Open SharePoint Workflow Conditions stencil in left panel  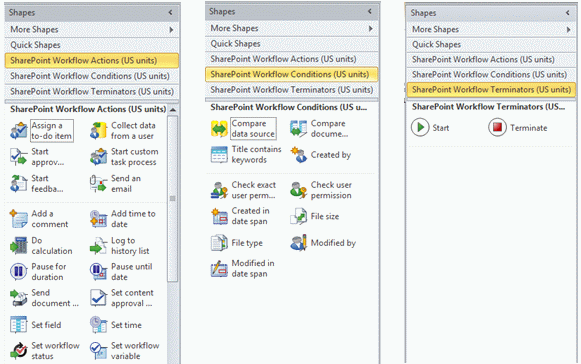tap(92, 76)
